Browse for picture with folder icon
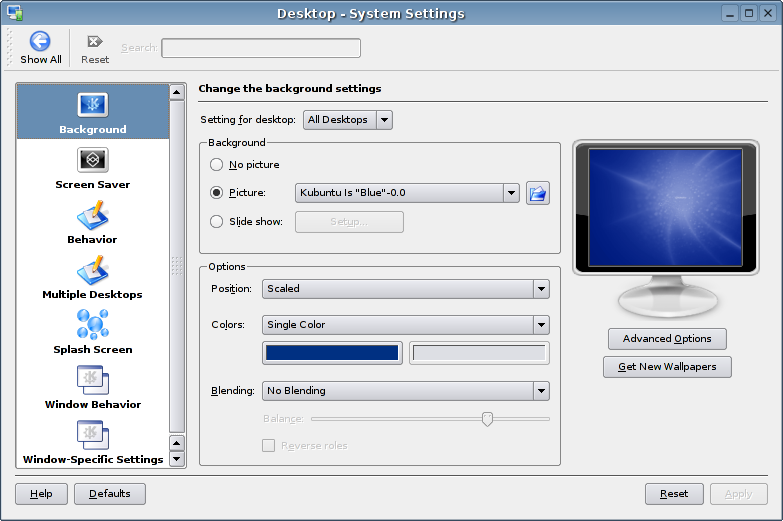Screen dimensions: 783x521 point(538,193)
